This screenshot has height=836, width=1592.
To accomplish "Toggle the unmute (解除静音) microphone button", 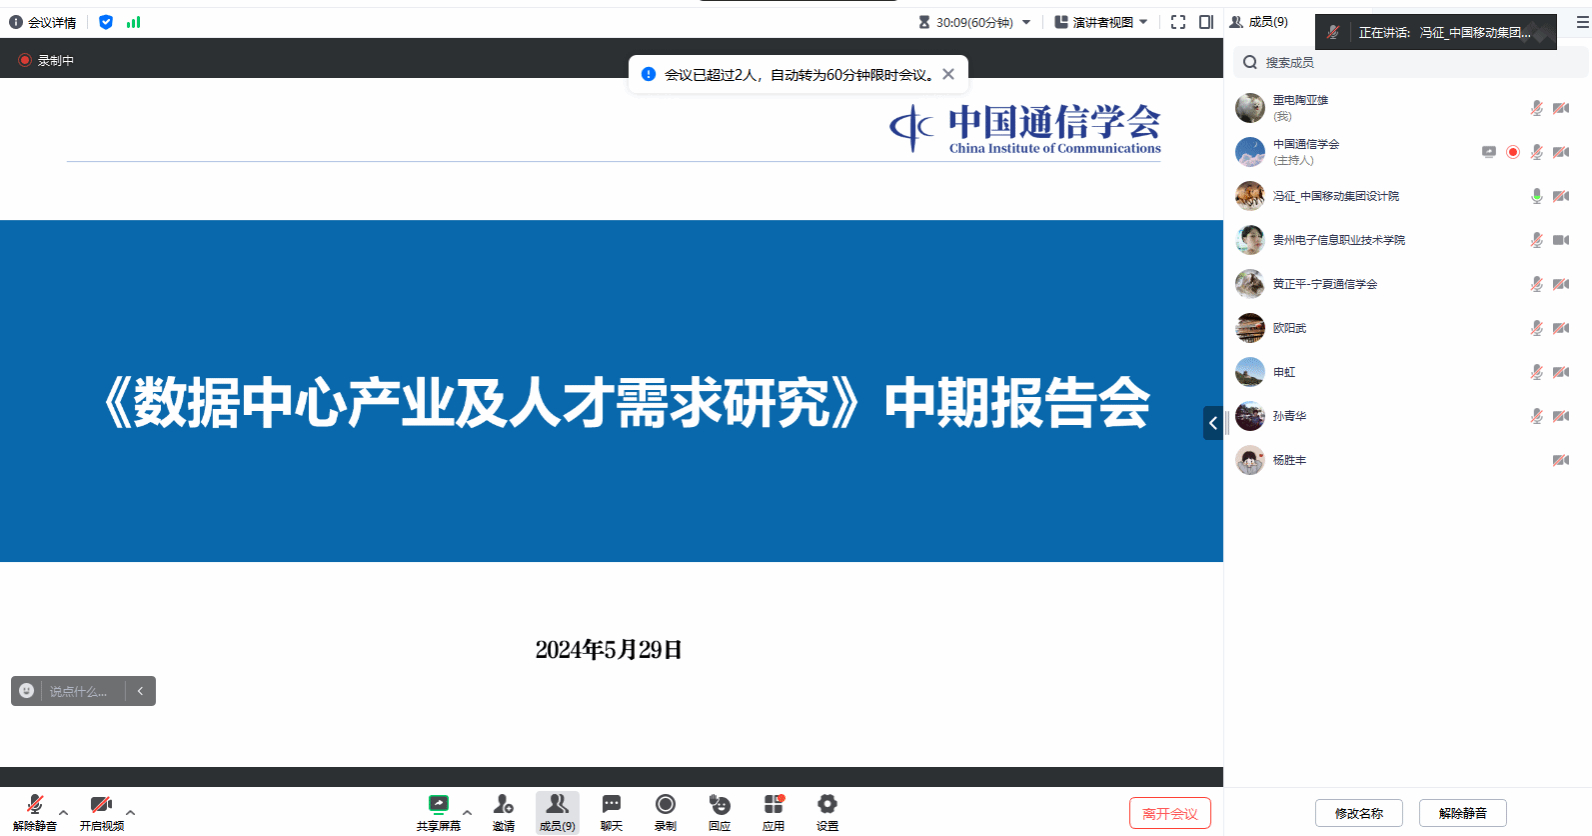I will tap(35, 806).
